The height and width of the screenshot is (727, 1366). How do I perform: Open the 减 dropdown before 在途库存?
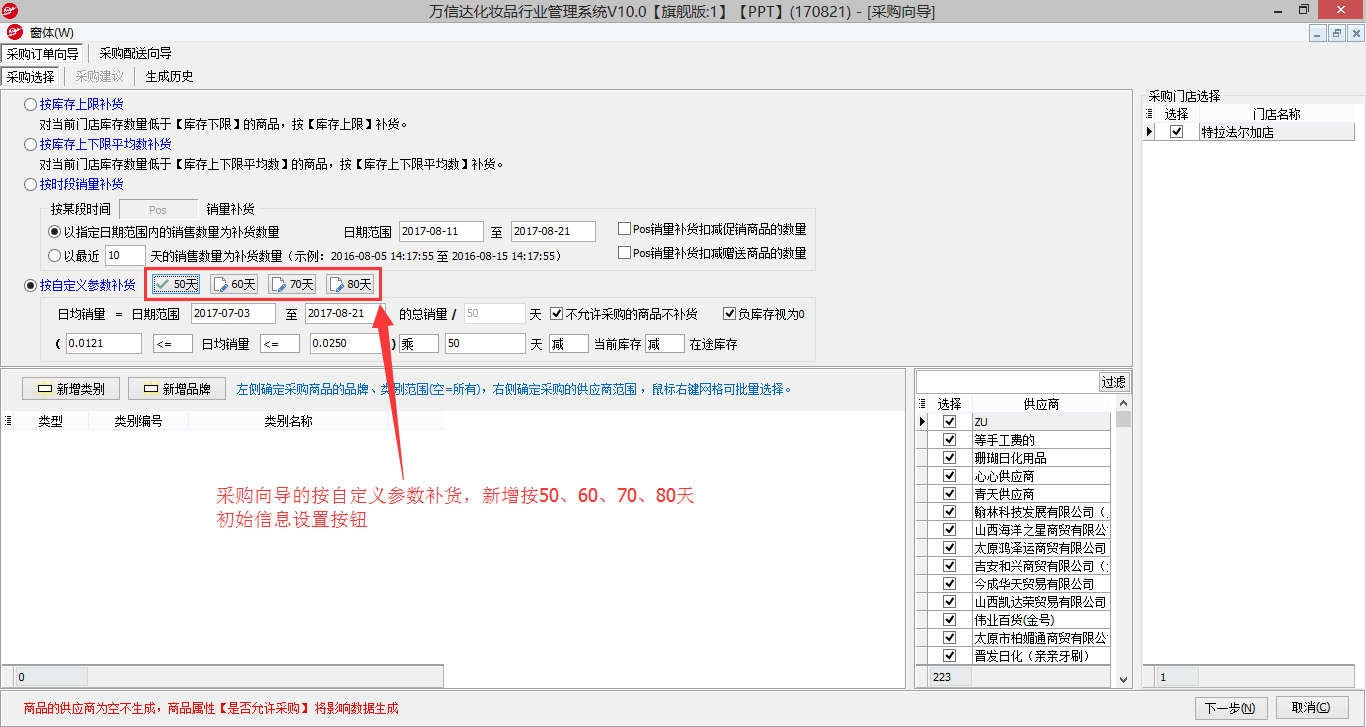pyautogui.click(x=665, y=344)
